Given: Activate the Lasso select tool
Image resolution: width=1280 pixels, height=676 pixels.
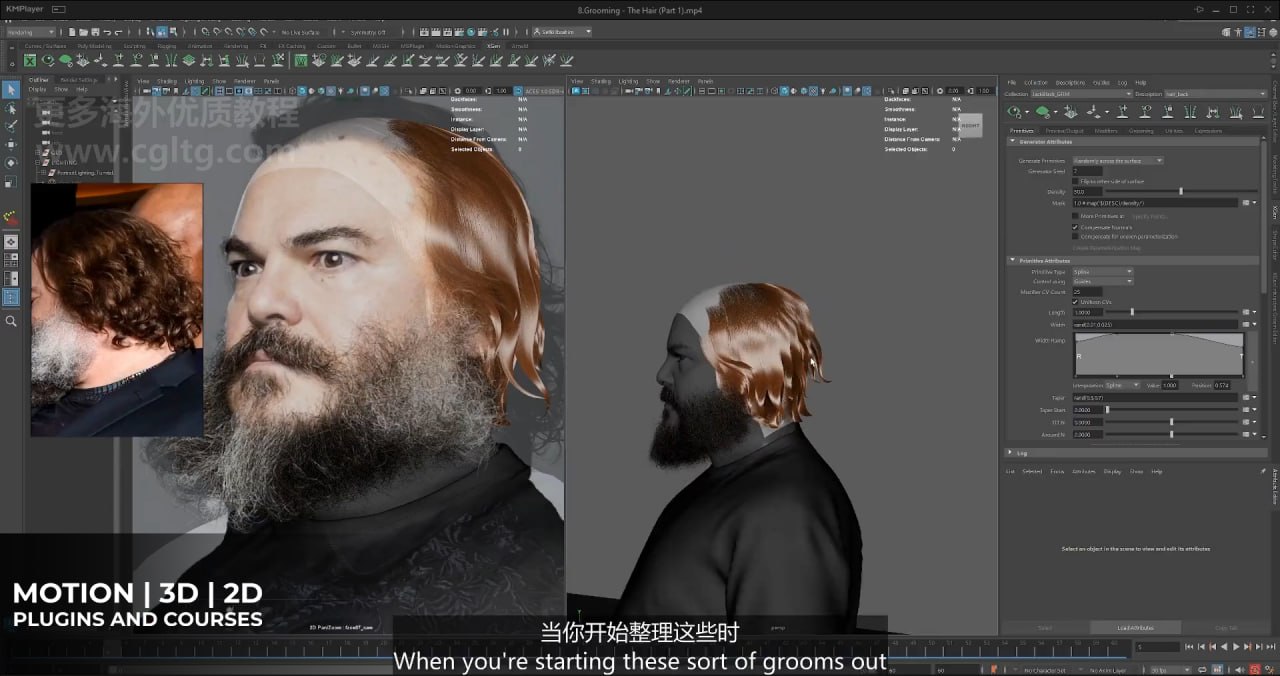Looking at the screenshot, I should point(11,109).
